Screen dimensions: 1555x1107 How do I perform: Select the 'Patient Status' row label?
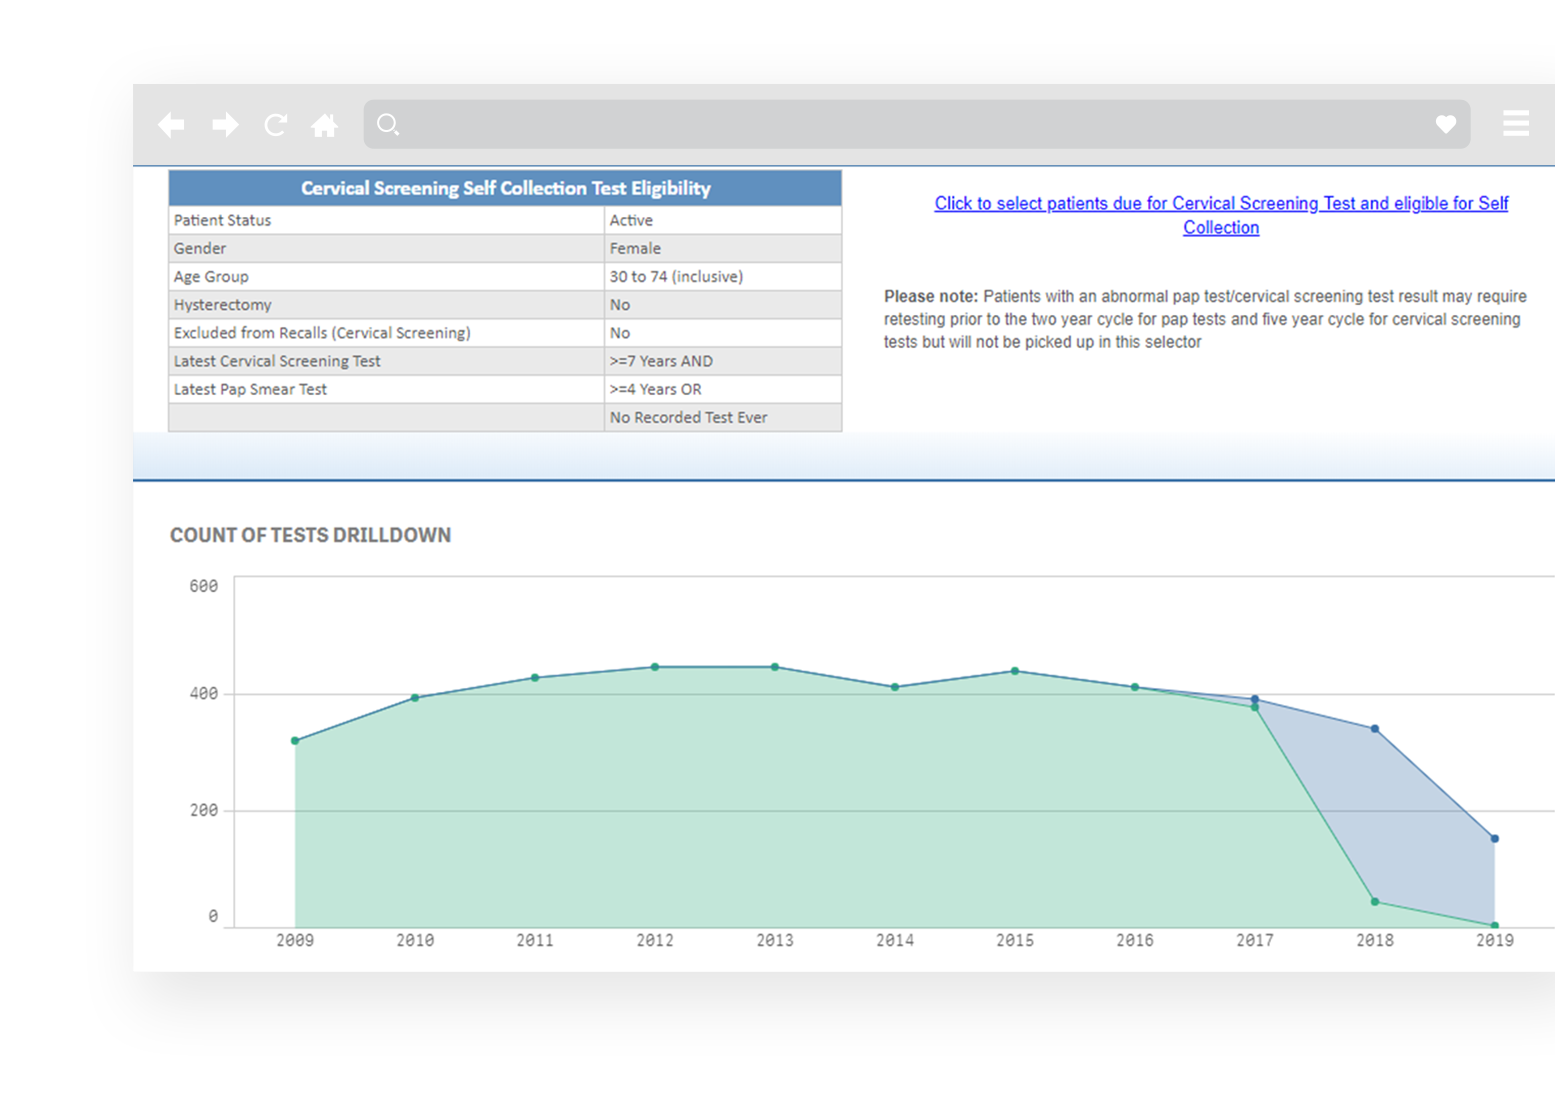[x=222, y=220]
